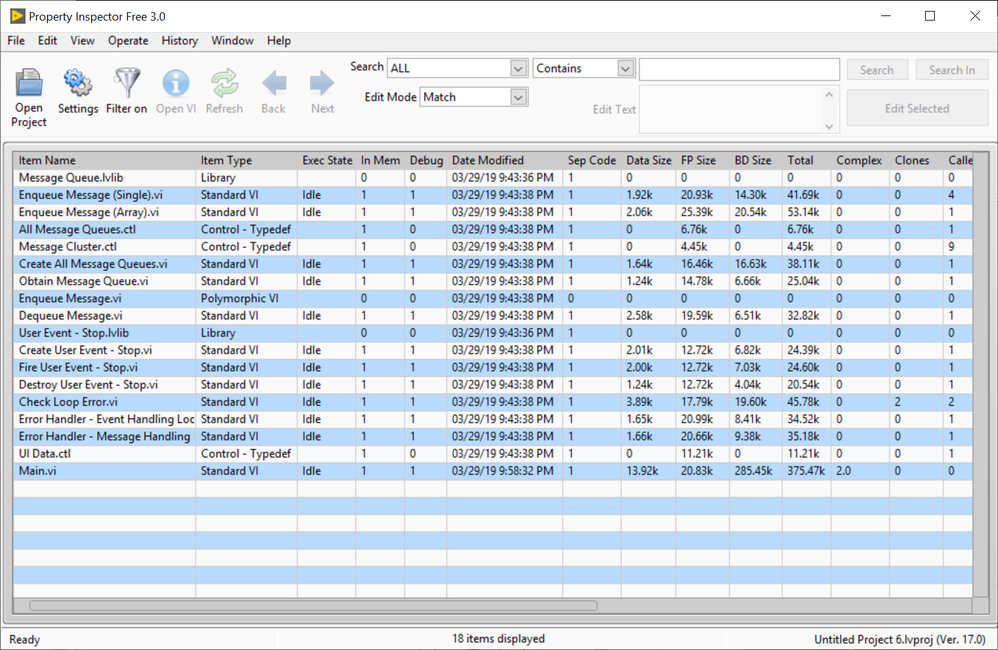998x650 pixels.
Task: Open the Operate menu
Action: point(128,41)
